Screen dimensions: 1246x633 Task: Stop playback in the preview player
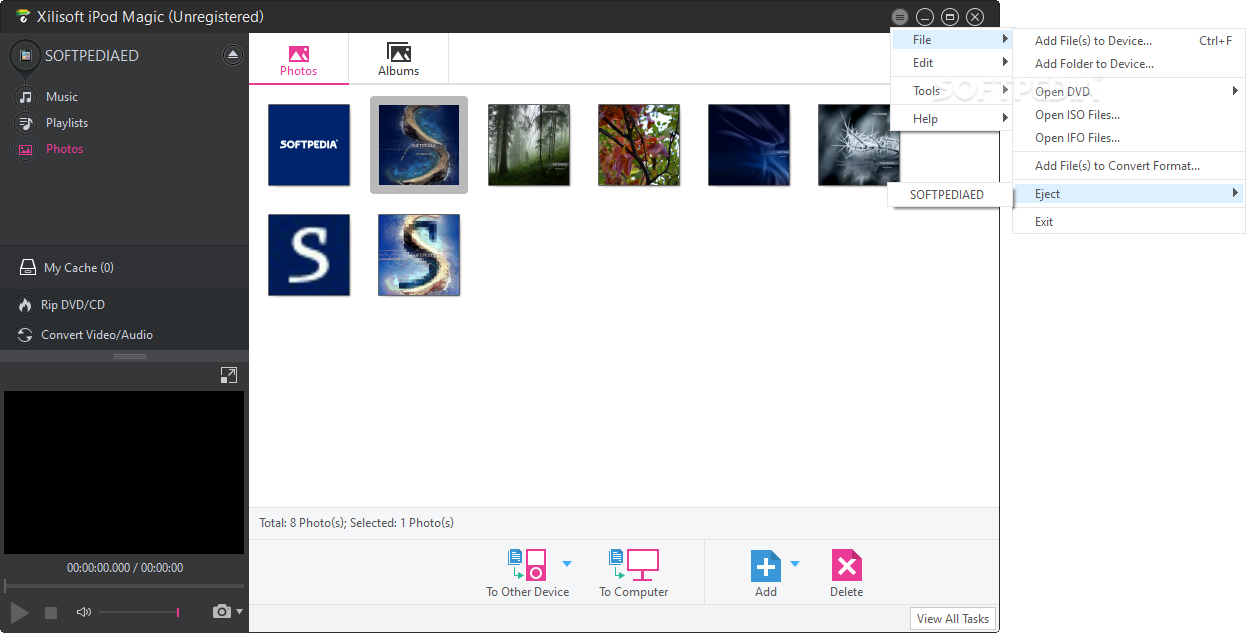click(x=51, y=612)
